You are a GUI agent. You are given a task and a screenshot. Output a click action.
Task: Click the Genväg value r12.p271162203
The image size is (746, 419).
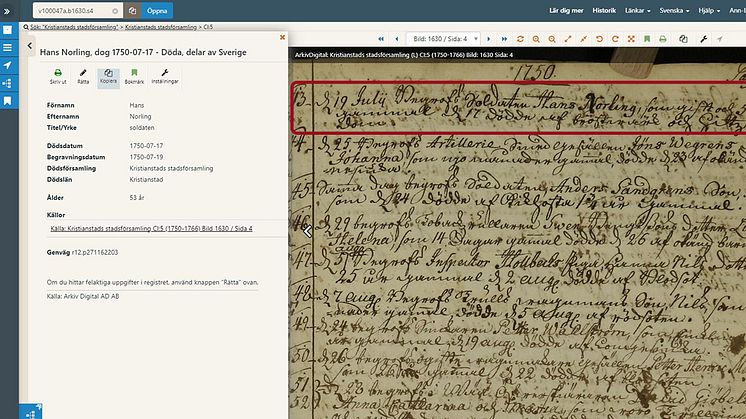pyautogui.click(x=95, y=253)
